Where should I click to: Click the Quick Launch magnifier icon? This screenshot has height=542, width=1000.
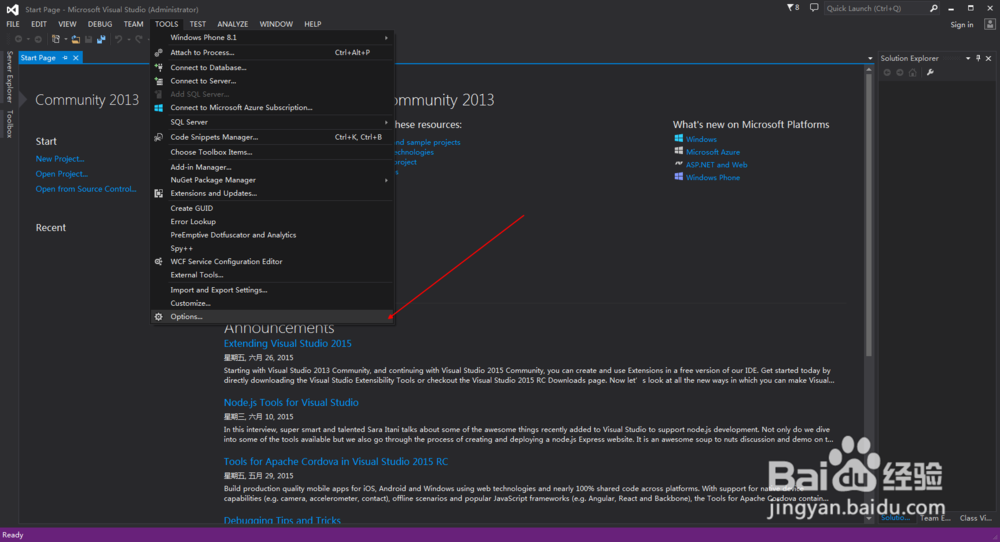[934, 8]
